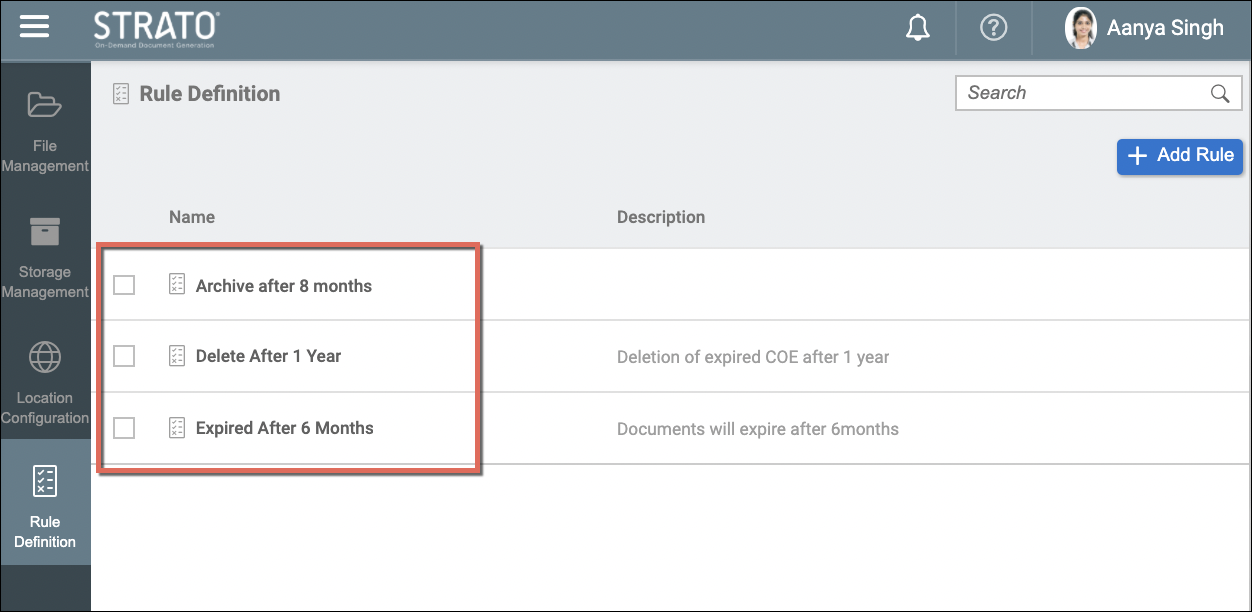Click the STRATO logo
The width and height of the screenshot is (1252, 612).
tap(156, 28)
